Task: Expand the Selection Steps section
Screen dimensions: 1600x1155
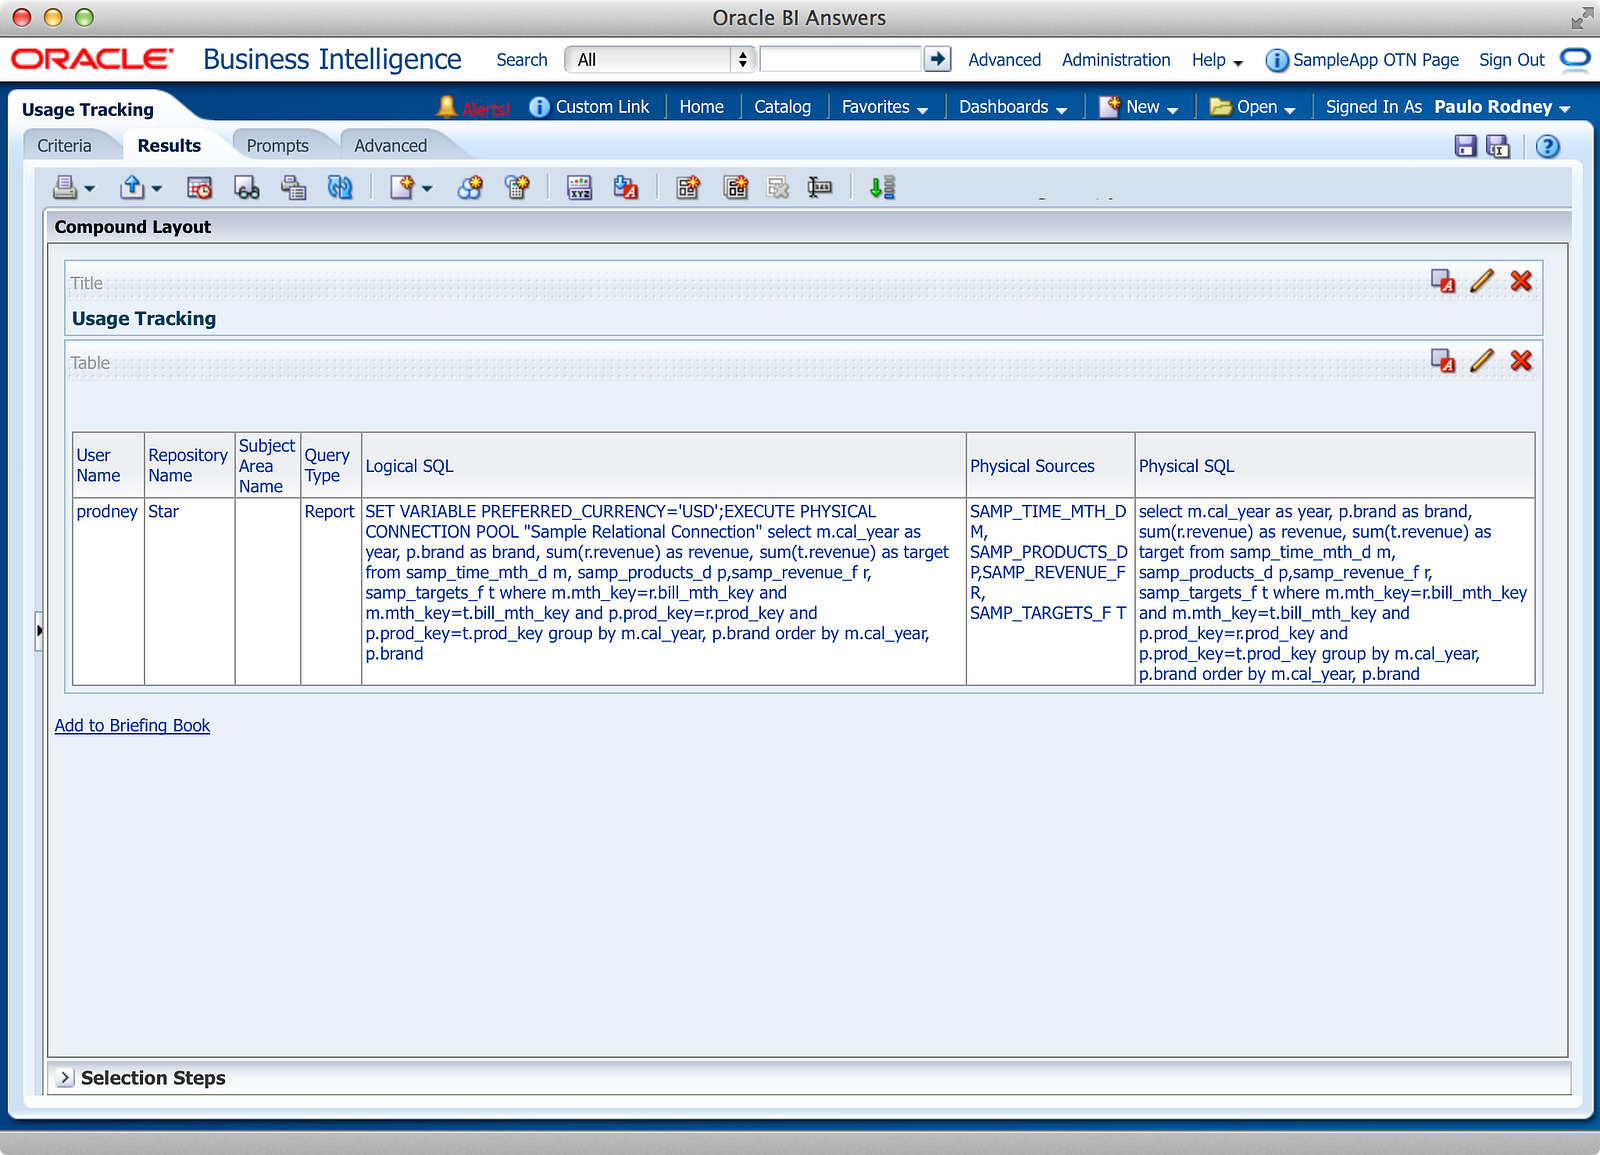Action: pyautogui.click(x=65, y=1078)
